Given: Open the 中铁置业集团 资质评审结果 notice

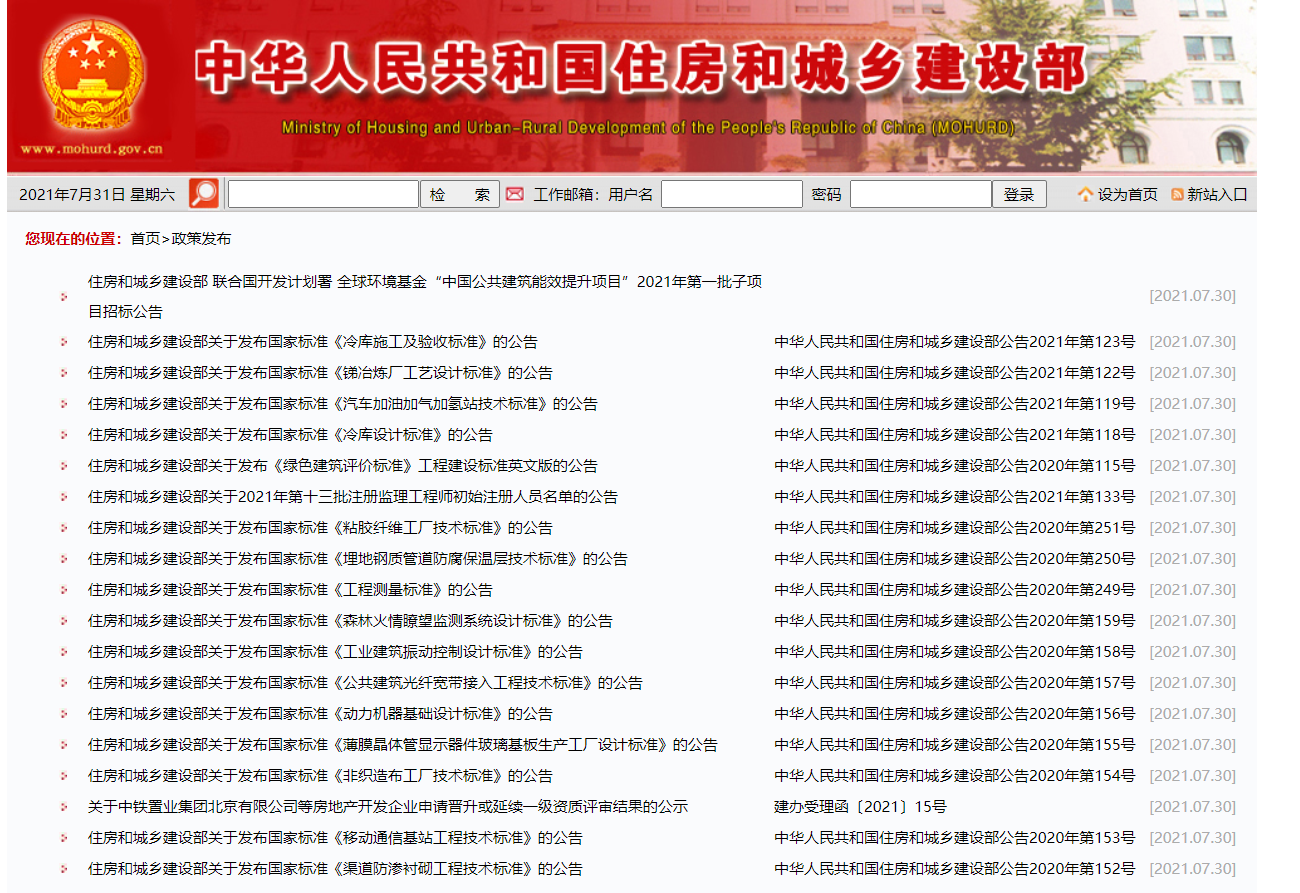Looking at the screenshot, I should pos(388,807).
